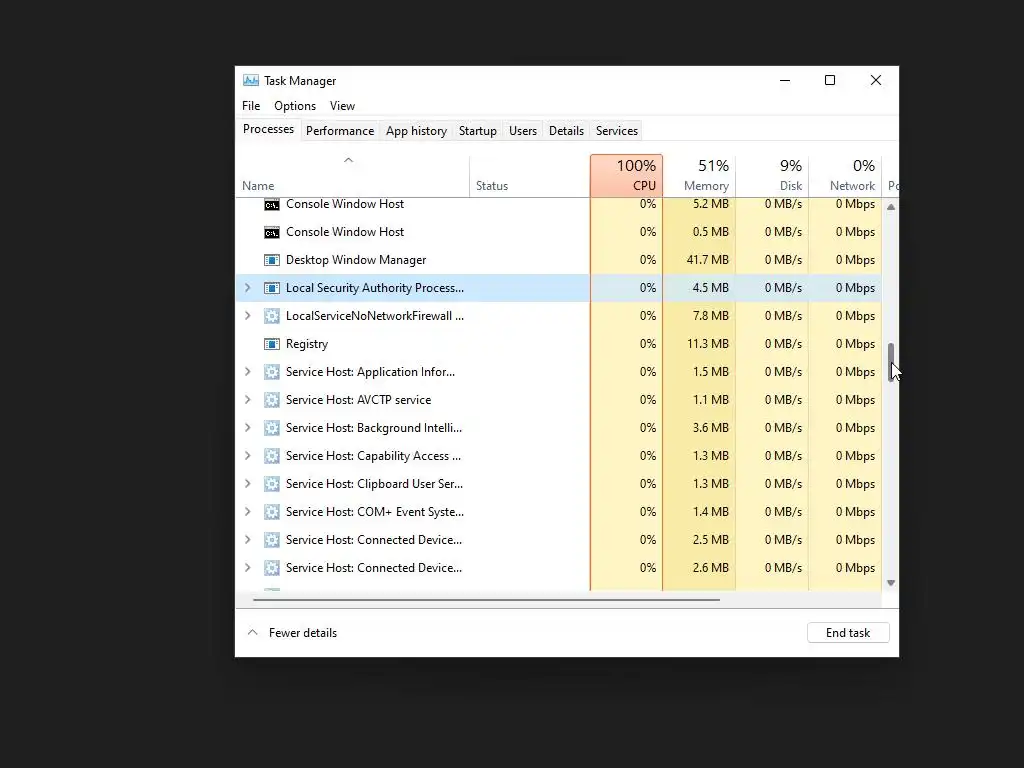Image resolution: width=1024 pixels, height=768 pixels.
Task: Sort by the Status column header
Action: (x=530, y=176)
